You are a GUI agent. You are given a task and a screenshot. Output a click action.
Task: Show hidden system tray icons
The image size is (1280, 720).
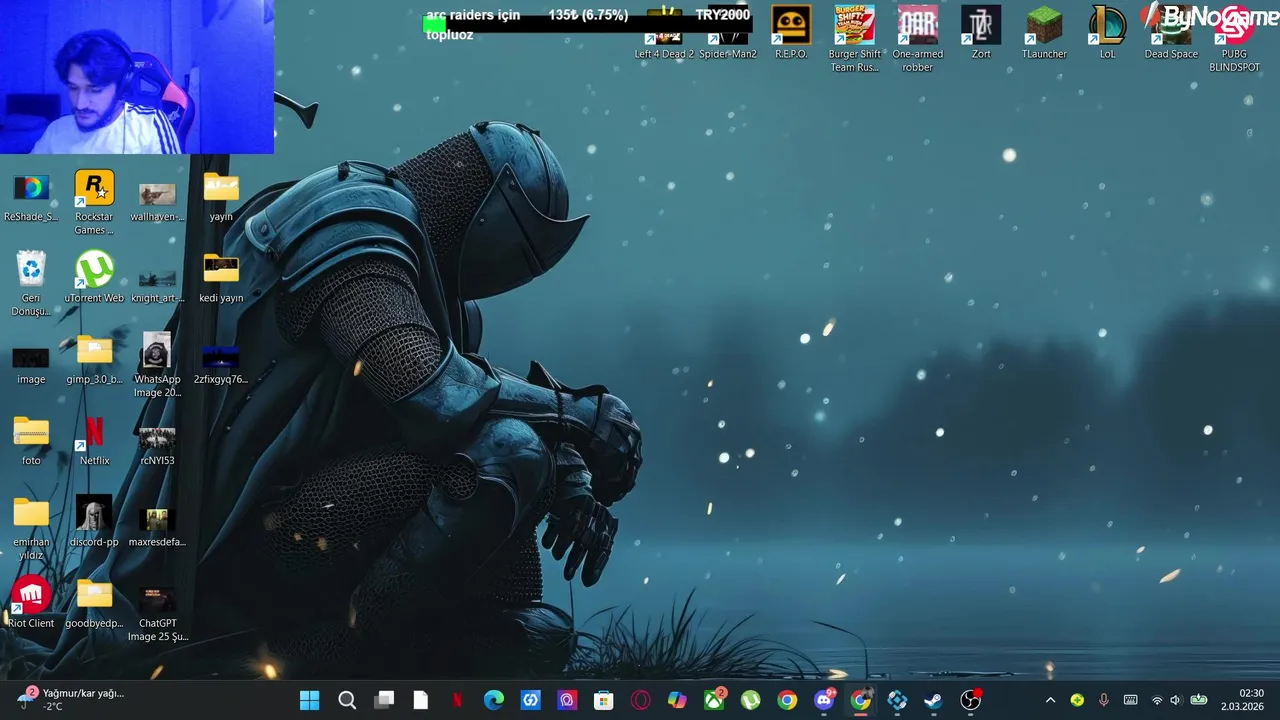click(1050, 700)
